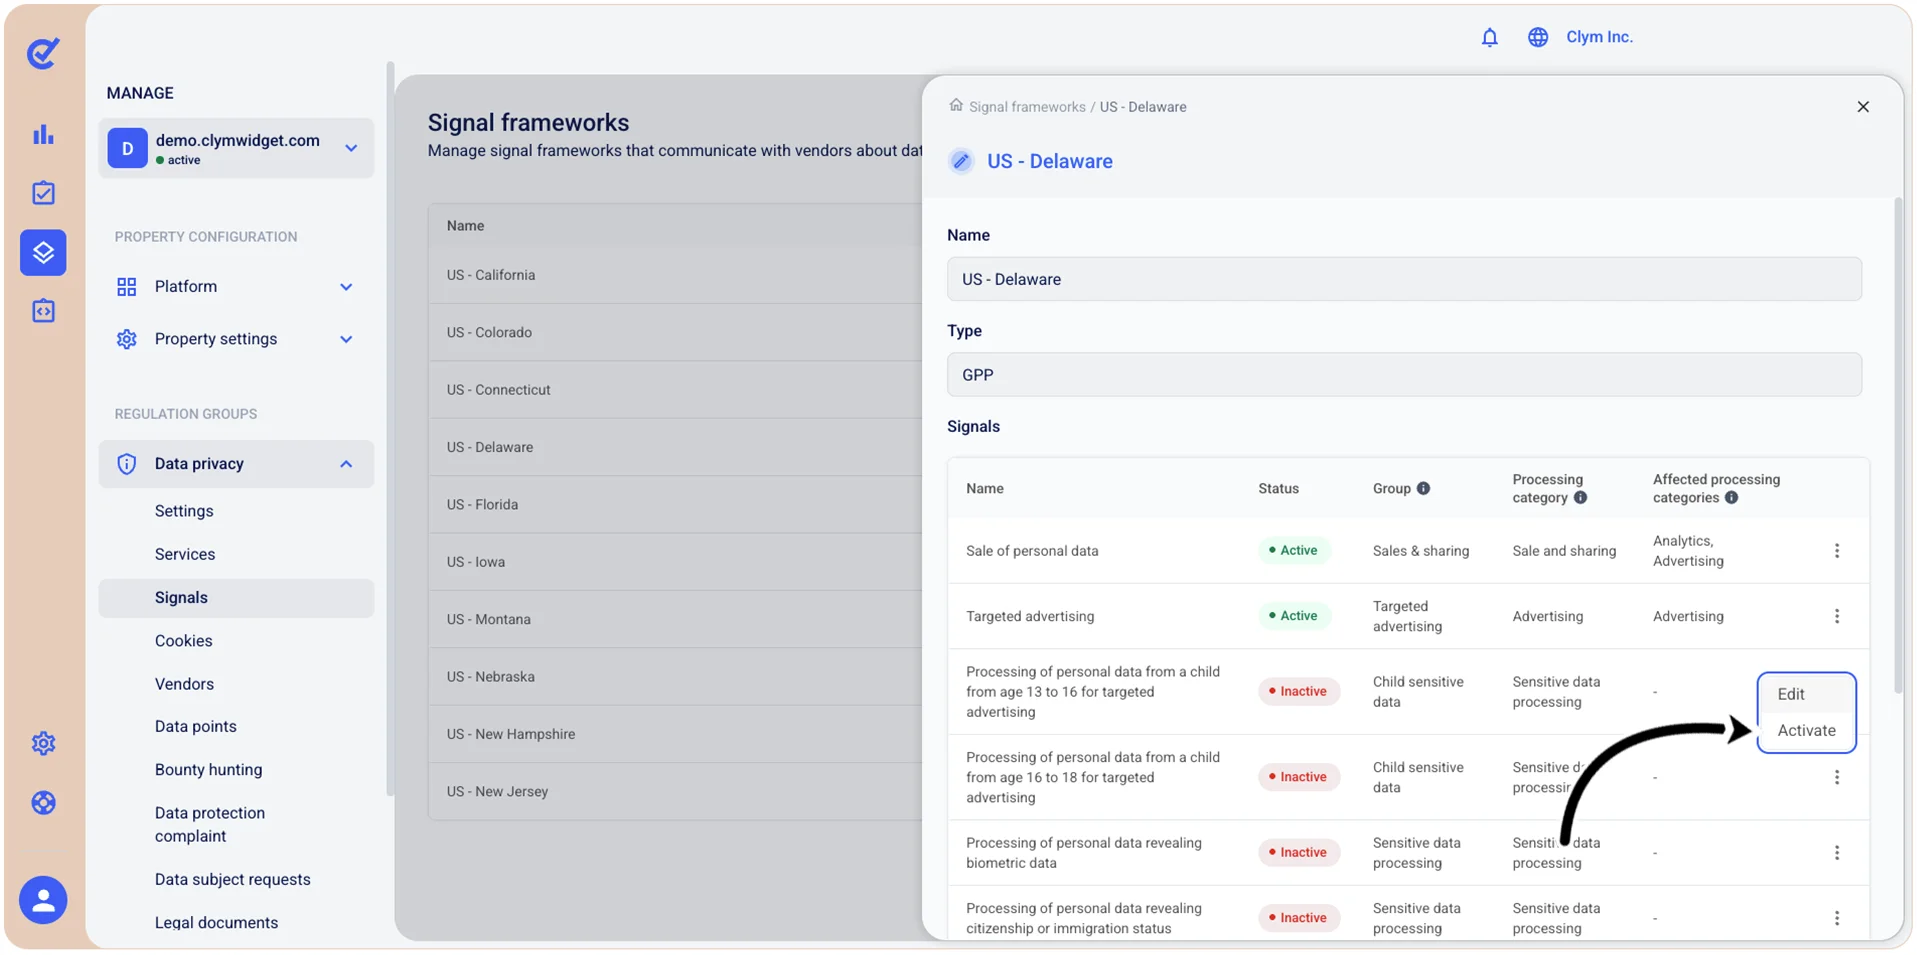Show Processing category info icon
Image resolution: width=1917 pixels, height=955 pixels.
point(1580,497)
